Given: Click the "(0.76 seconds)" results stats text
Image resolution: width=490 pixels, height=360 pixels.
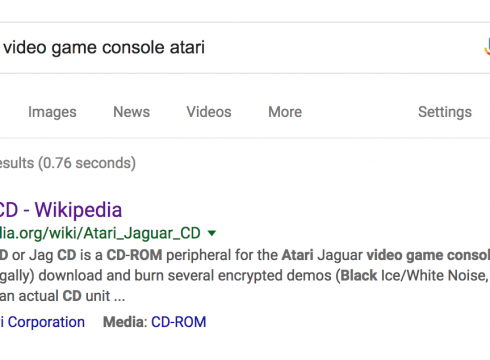Looking at the screenshot, I should click(87, 163).
